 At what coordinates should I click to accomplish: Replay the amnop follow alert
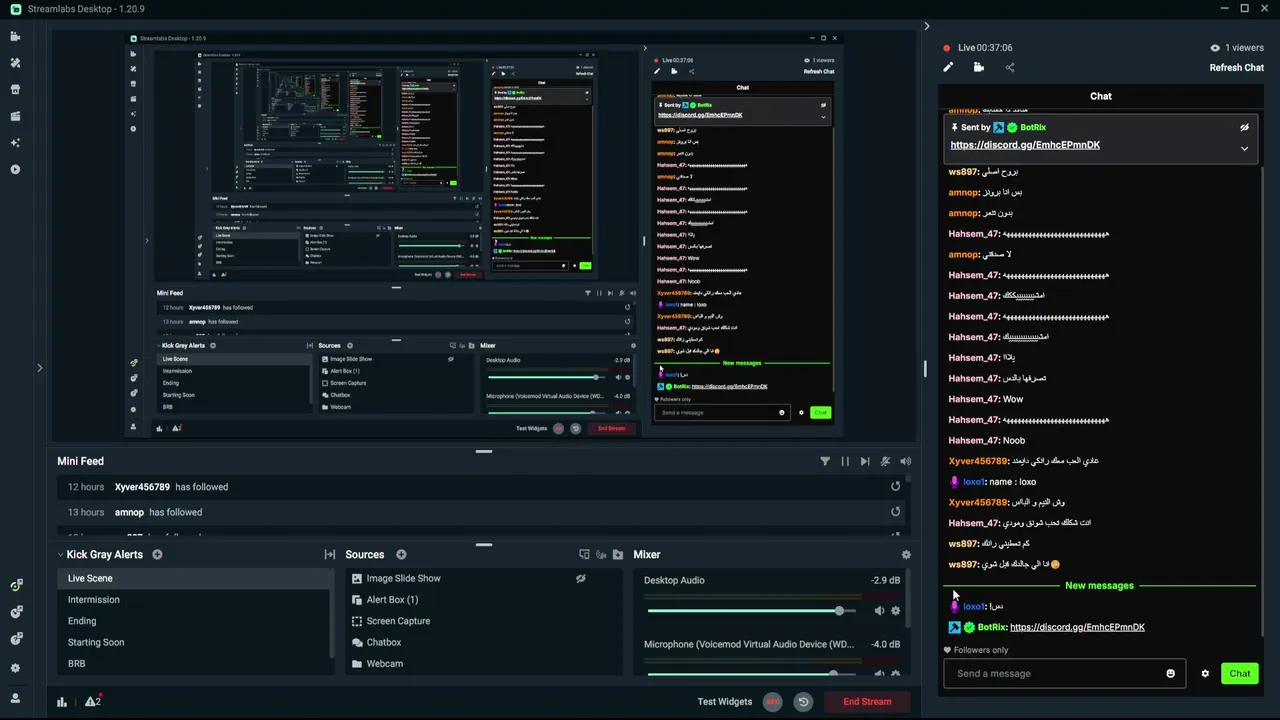tap(895, 512)
